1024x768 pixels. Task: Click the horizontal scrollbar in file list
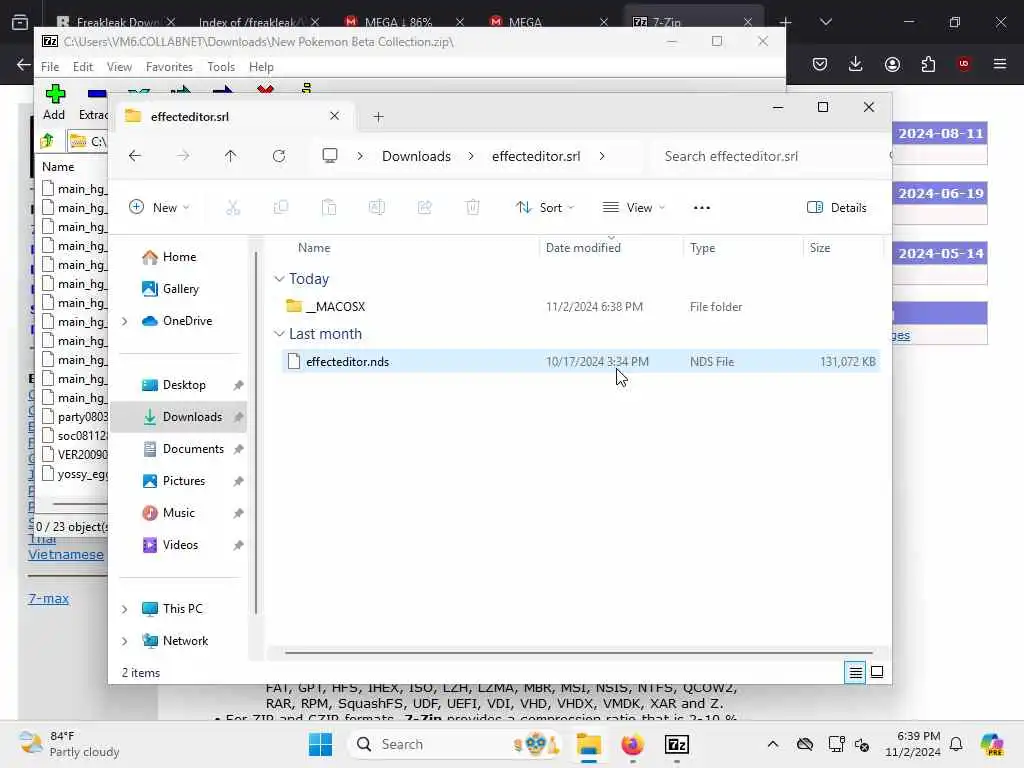click(578, 652)
